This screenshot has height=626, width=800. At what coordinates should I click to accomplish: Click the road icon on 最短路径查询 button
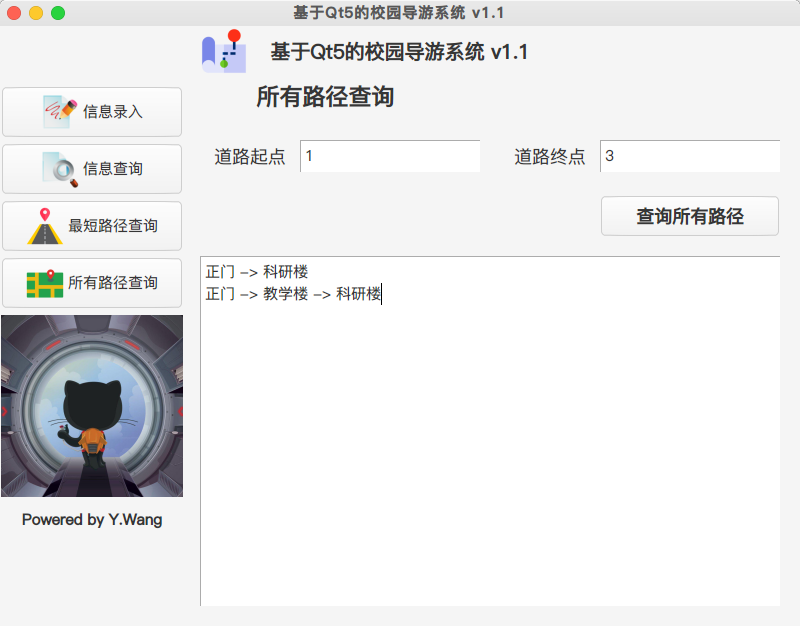click(45, 226)
